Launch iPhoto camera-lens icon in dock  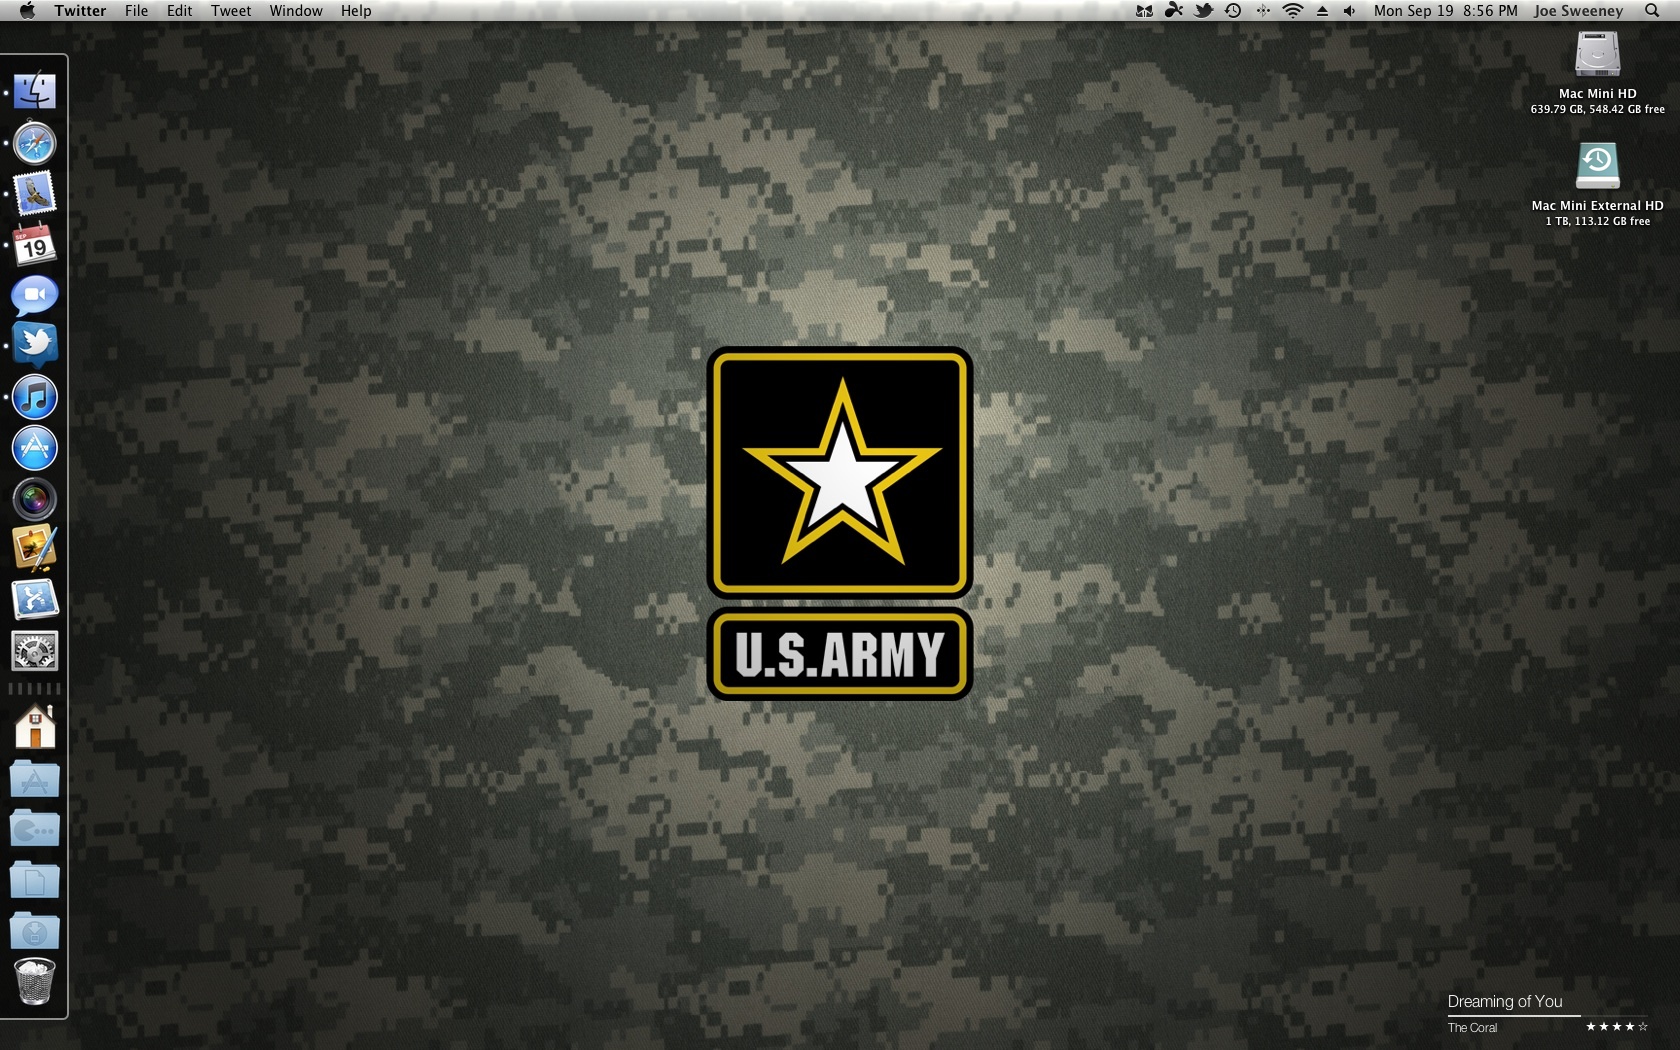(x=35, y=498)
